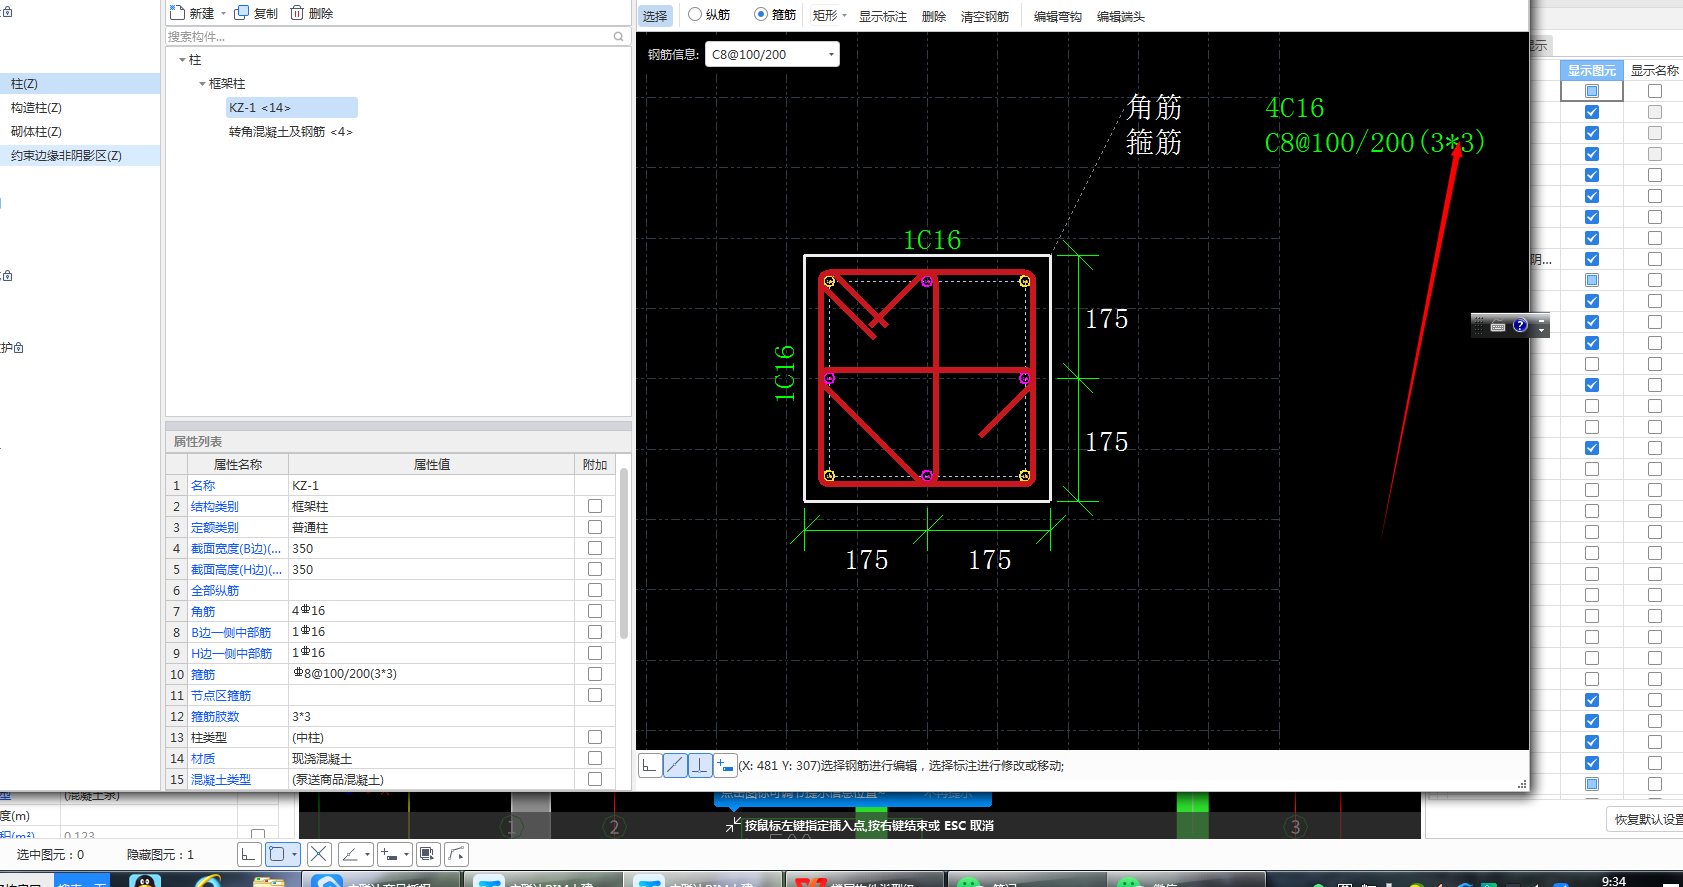Select the 纵筋 radio button
Viewport: 1683px width, 887px height.
tap(695, 14)
